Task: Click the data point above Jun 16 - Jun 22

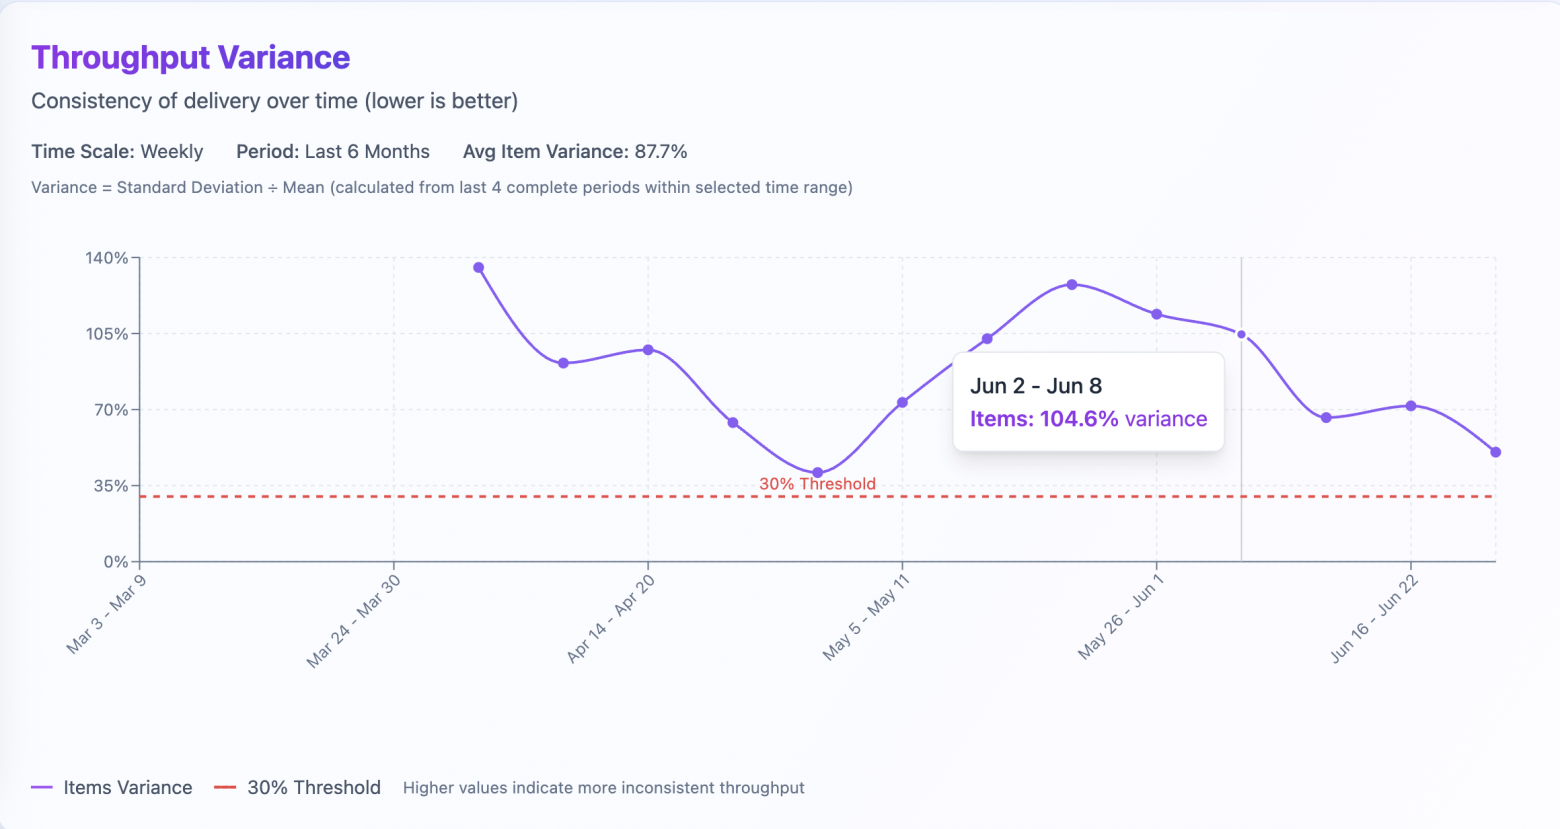Action: (1411, 406)
